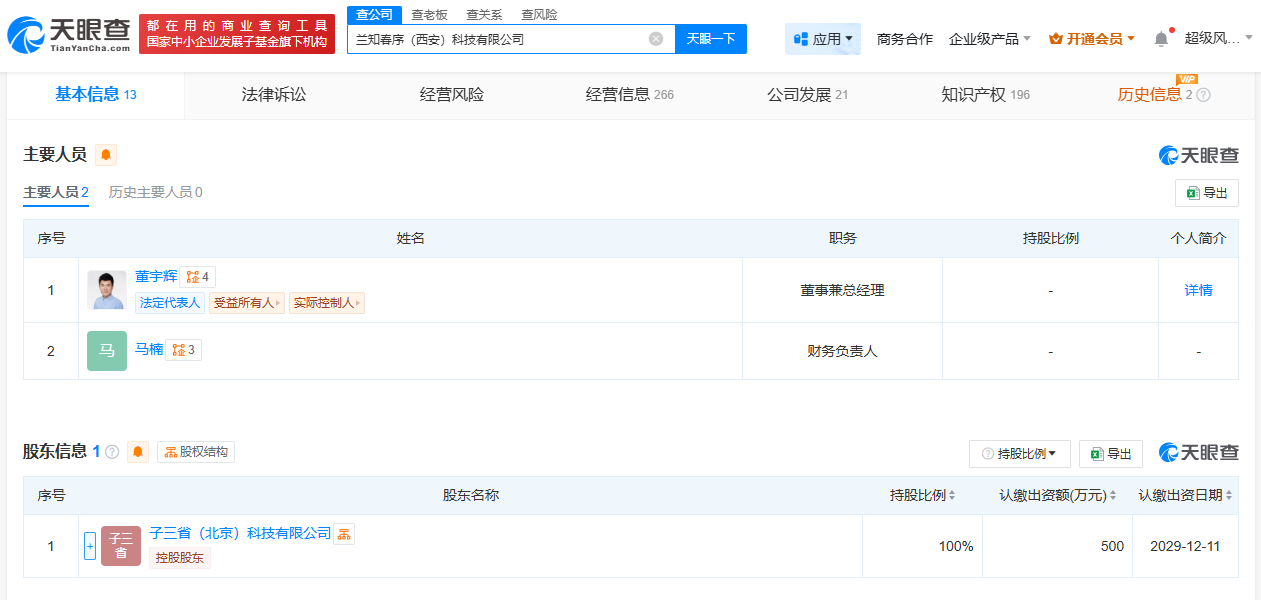Open 马楠's profile link
The width and height of the screenshot is (1261, 600).
(x=149, y=349)
